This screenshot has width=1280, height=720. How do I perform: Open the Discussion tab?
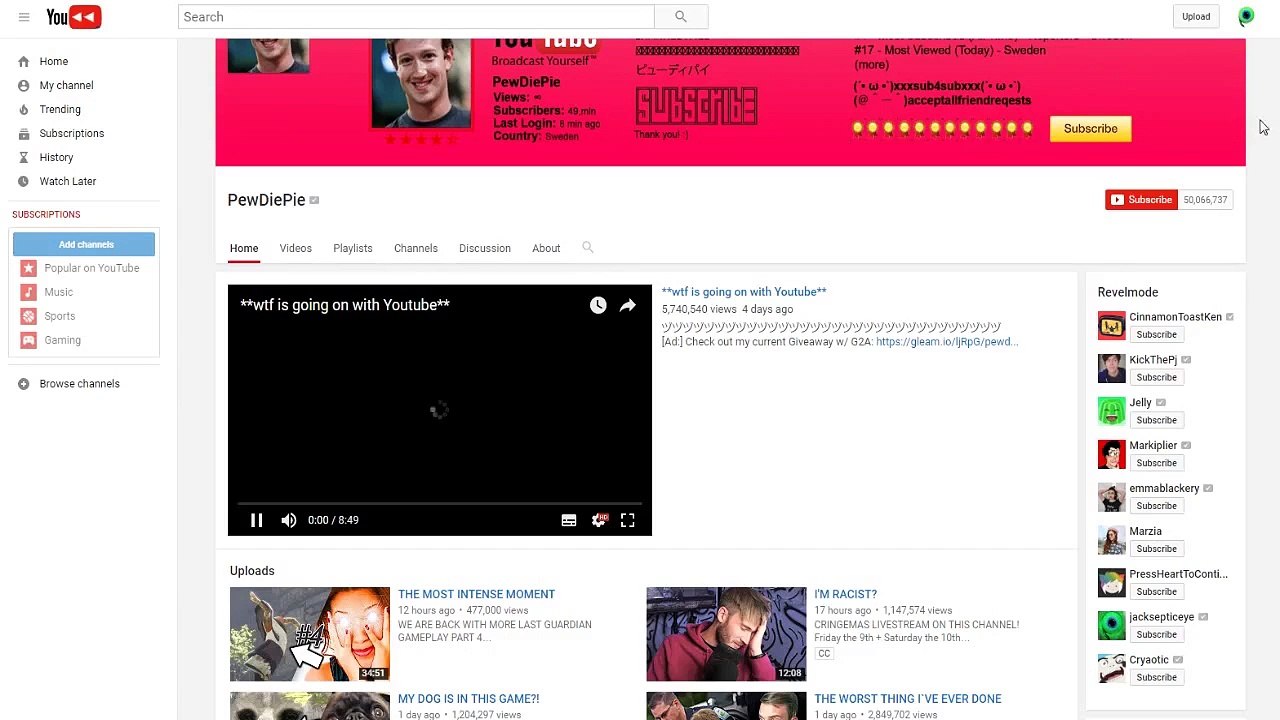485,248
